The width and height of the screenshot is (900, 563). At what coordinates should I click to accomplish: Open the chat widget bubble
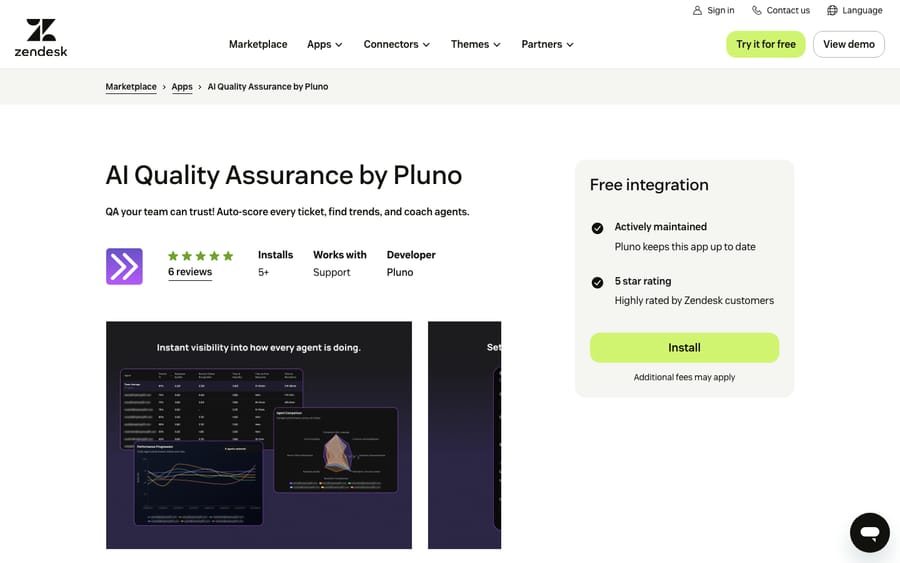click(x=870, y=533)
